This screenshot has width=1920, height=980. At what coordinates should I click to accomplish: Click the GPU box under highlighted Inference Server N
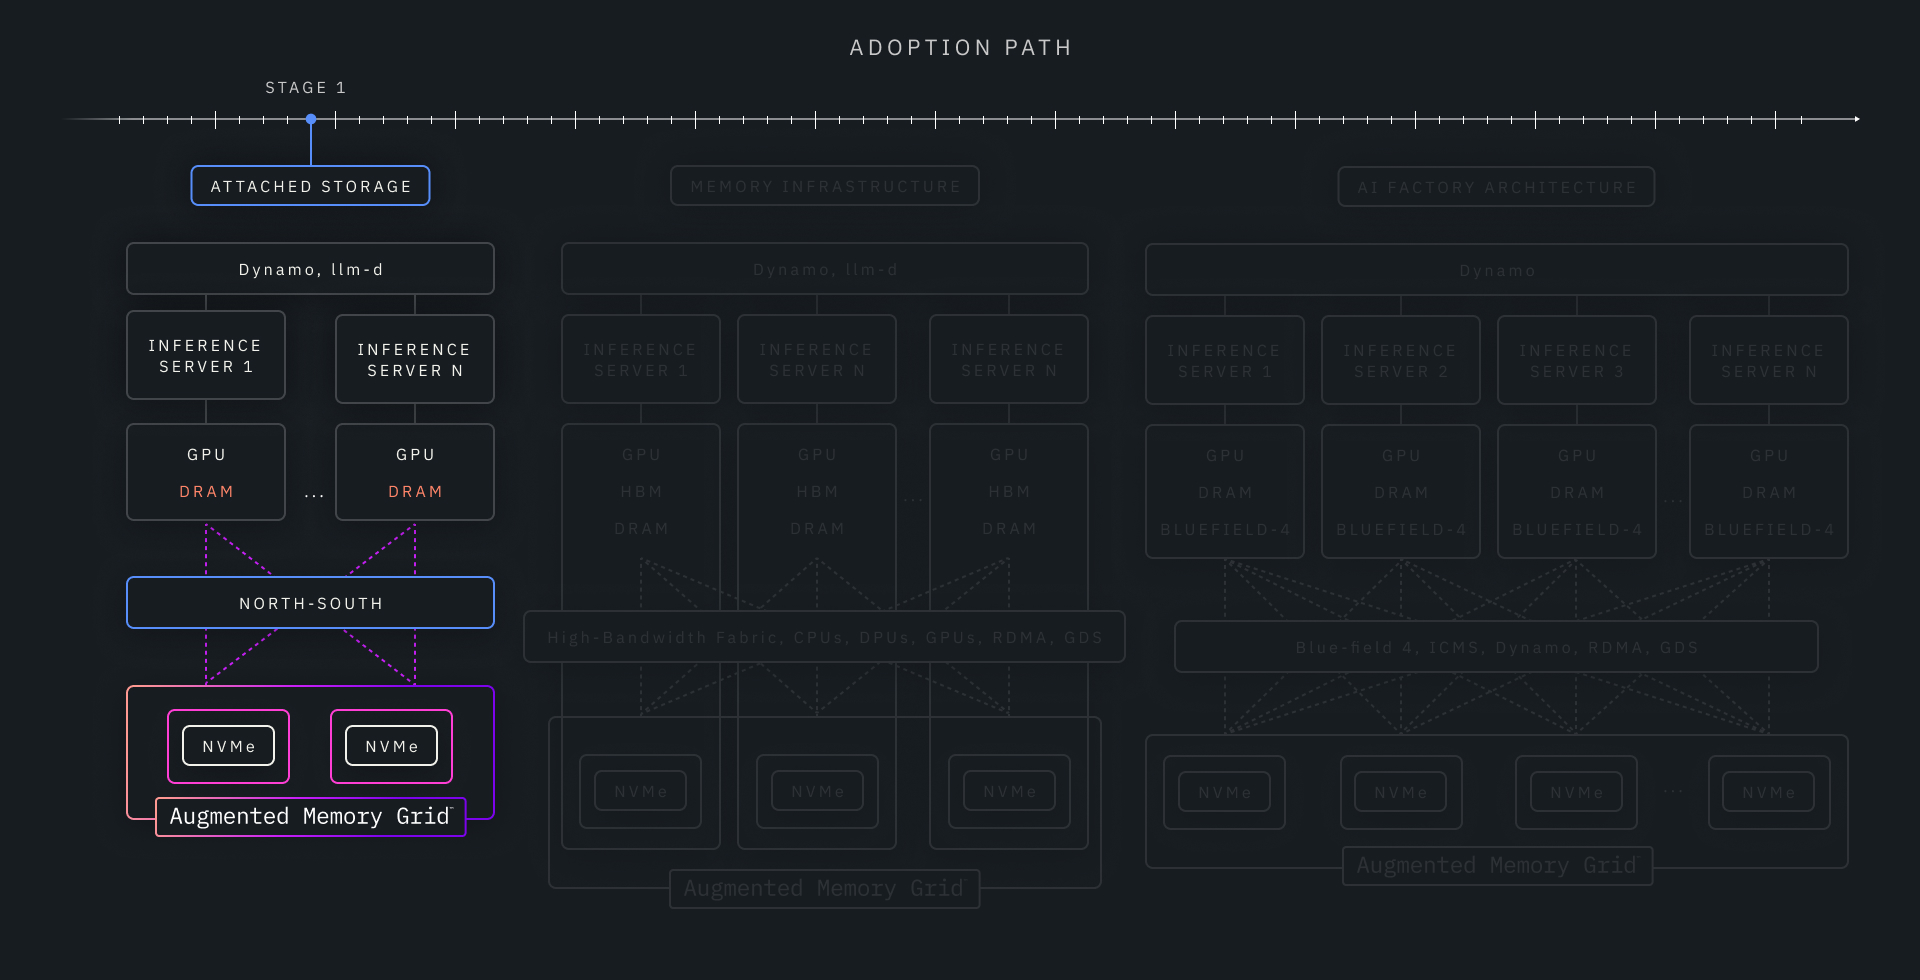click(415, 471)
